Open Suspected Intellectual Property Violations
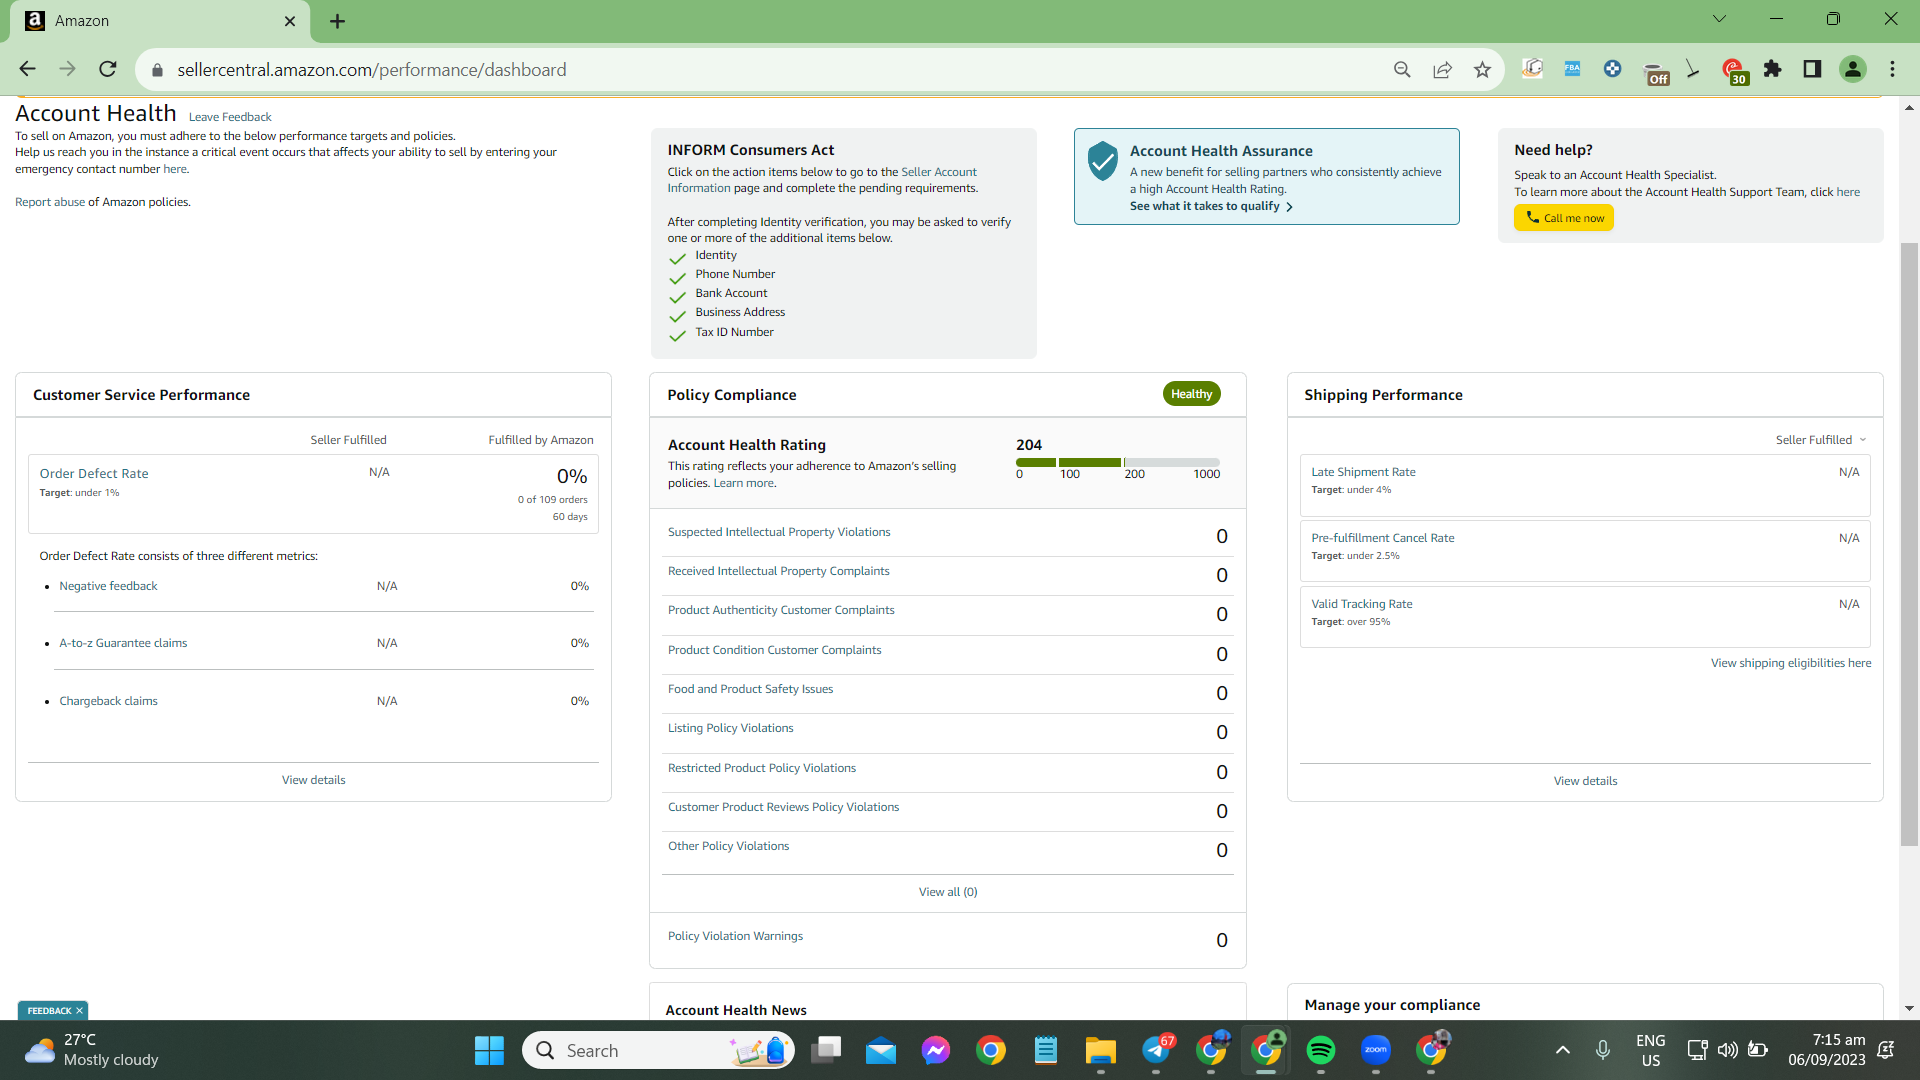The width and height of the screenshot is (1920, 1080). coord(779,532)
